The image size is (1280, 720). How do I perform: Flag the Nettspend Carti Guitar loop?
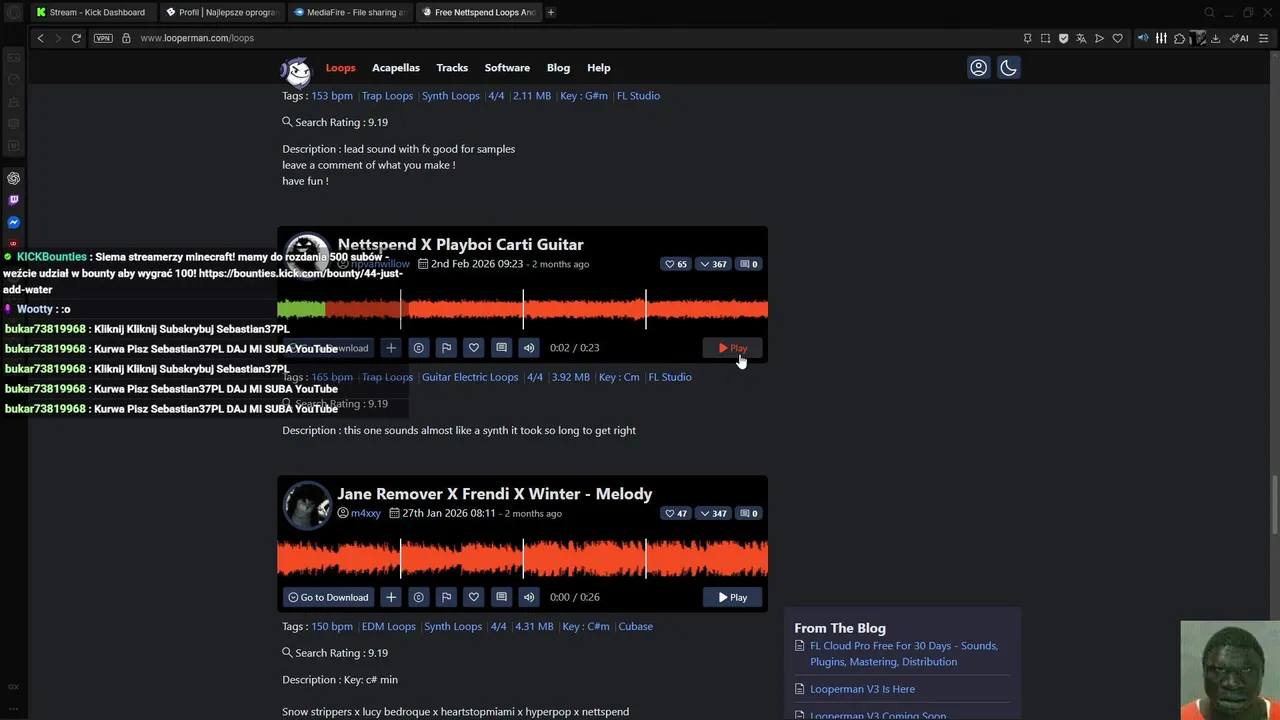tap(446, 348)
